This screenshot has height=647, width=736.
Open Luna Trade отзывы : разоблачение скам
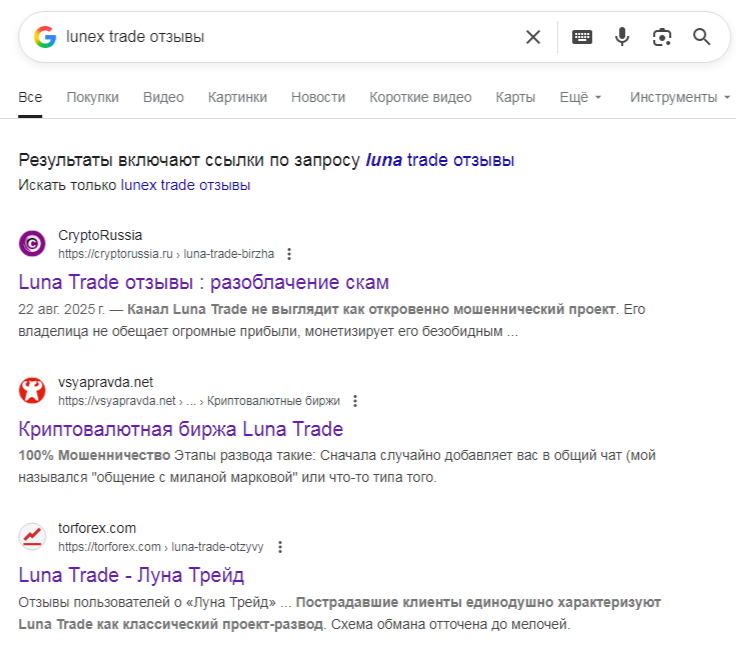click(x=203, y=282)
